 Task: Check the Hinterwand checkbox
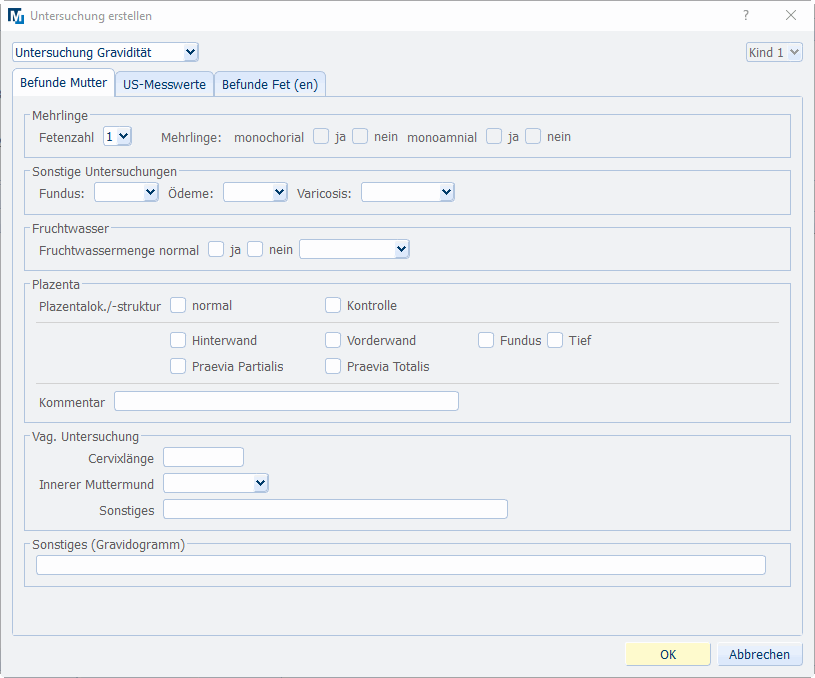tap(178, 340)
